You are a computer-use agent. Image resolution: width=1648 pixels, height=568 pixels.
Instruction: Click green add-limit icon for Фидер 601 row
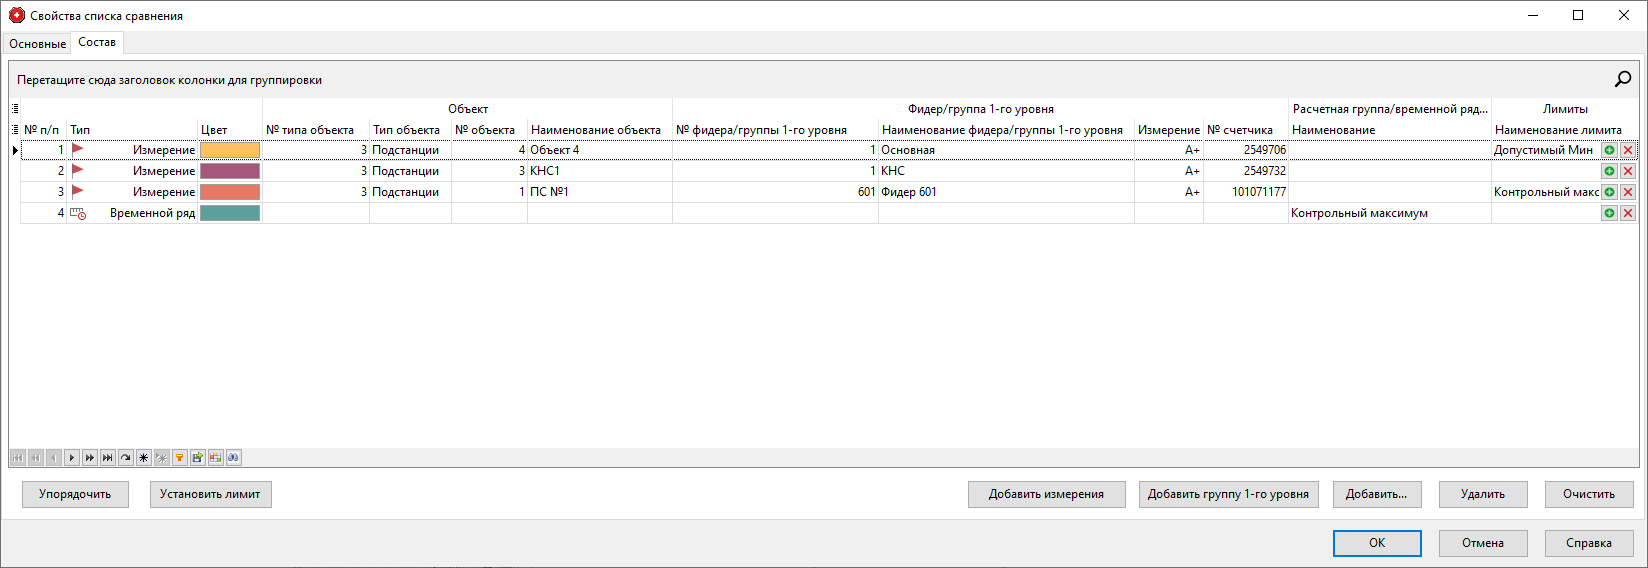click(1609, 192)
